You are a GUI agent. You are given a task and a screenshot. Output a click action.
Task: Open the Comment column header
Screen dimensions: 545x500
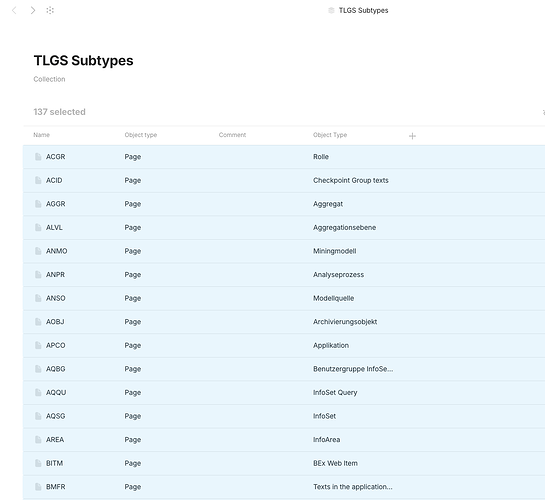pyautogui.click(x=232, y=135)
